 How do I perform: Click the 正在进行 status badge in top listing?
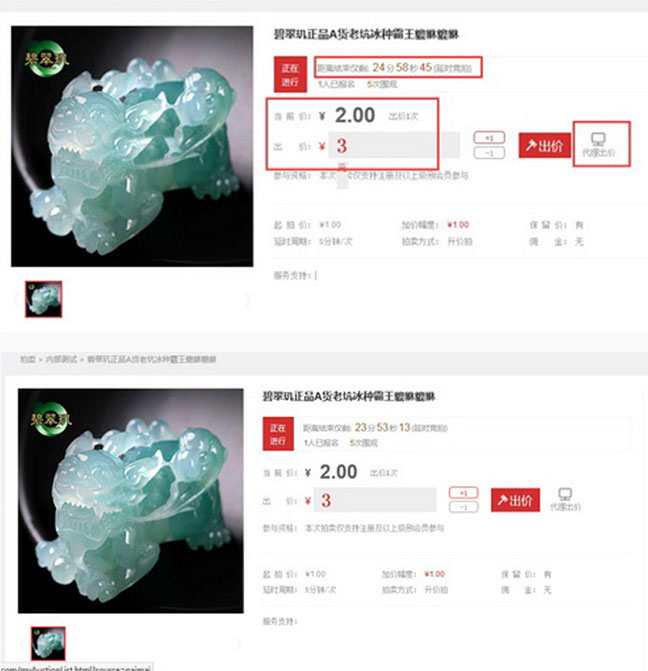pyautogui.click(x=290, y=74)
